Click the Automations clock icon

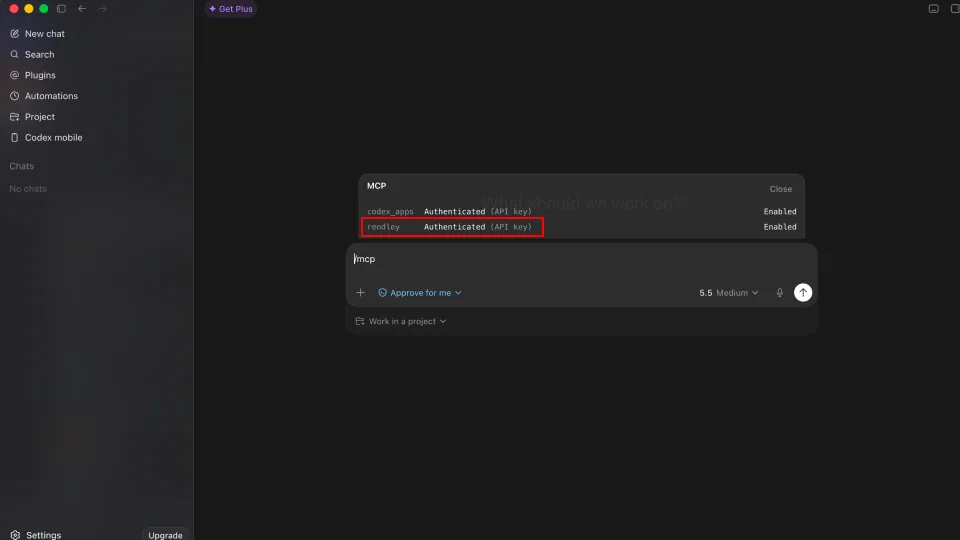coord(15,96)
